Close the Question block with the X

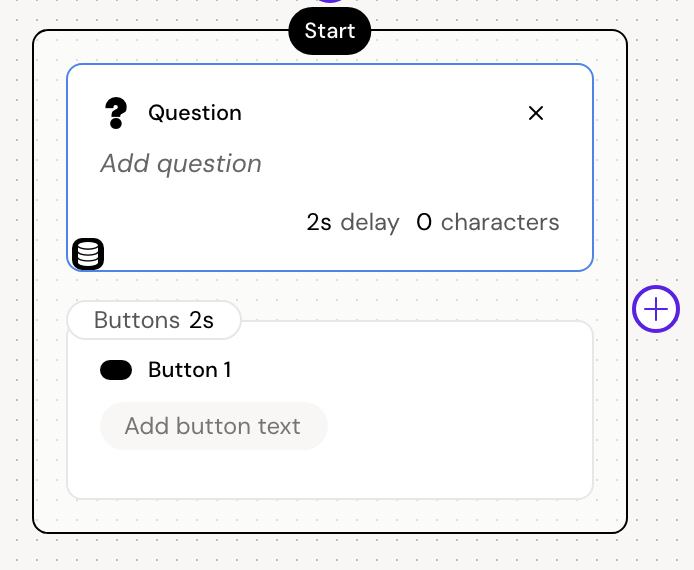point(536,113)
